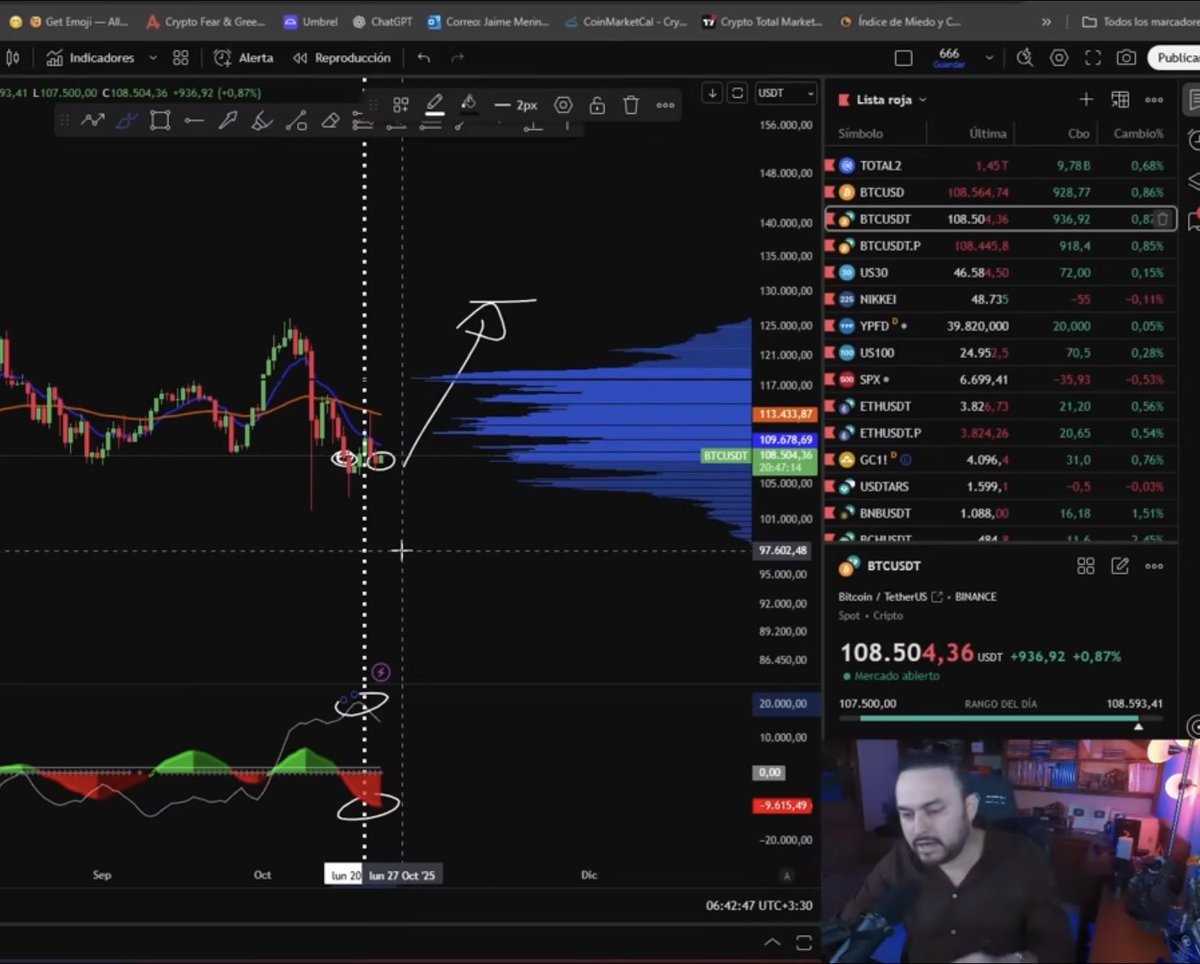Start Reproducción bar replay

(341, 58)
